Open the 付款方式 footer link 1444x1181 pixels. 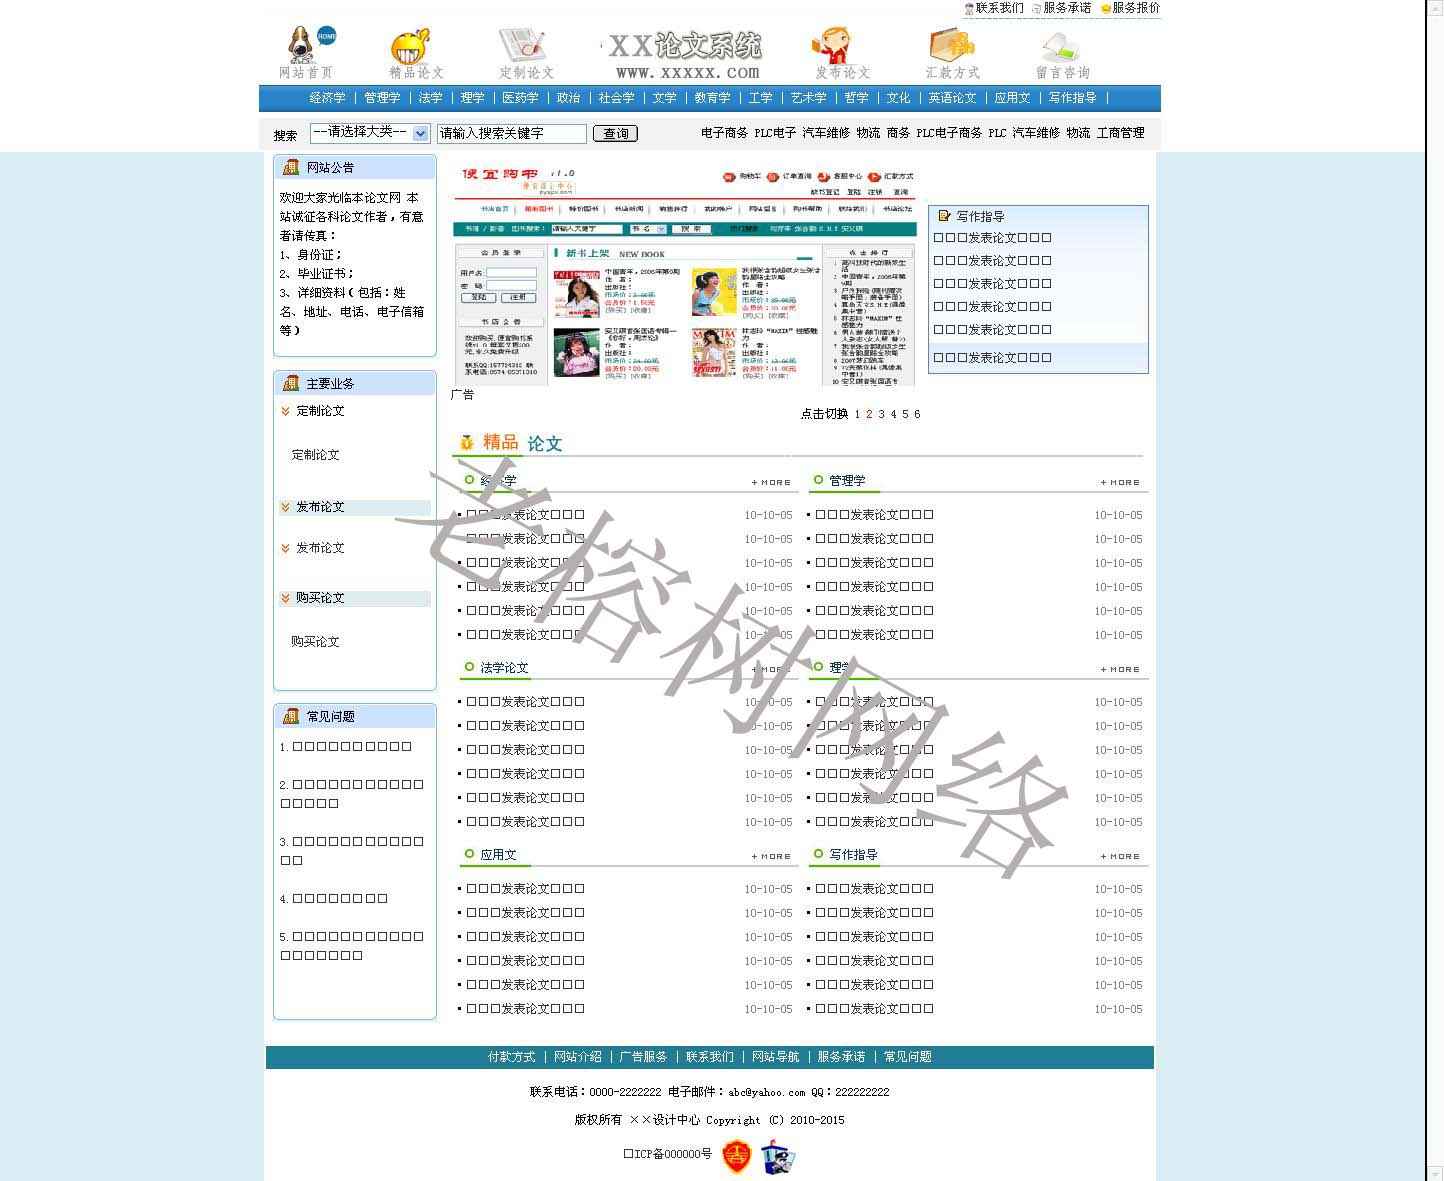coord(511,1057)
